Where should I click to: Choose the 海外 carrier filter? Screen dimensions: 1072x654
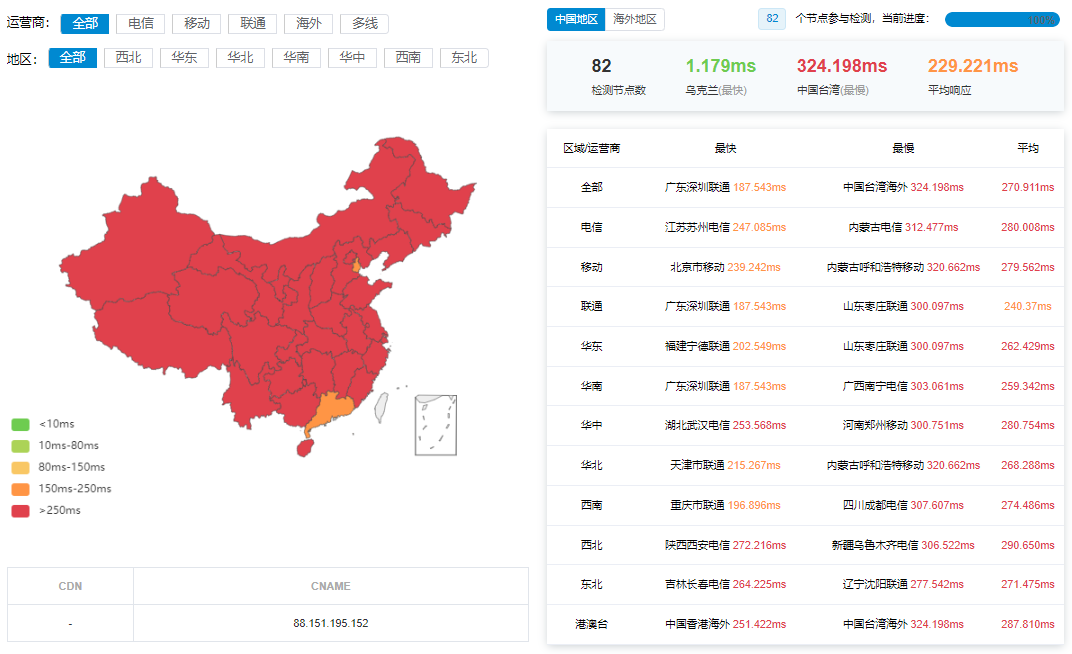pyautogui.click(x=309, y=23)
